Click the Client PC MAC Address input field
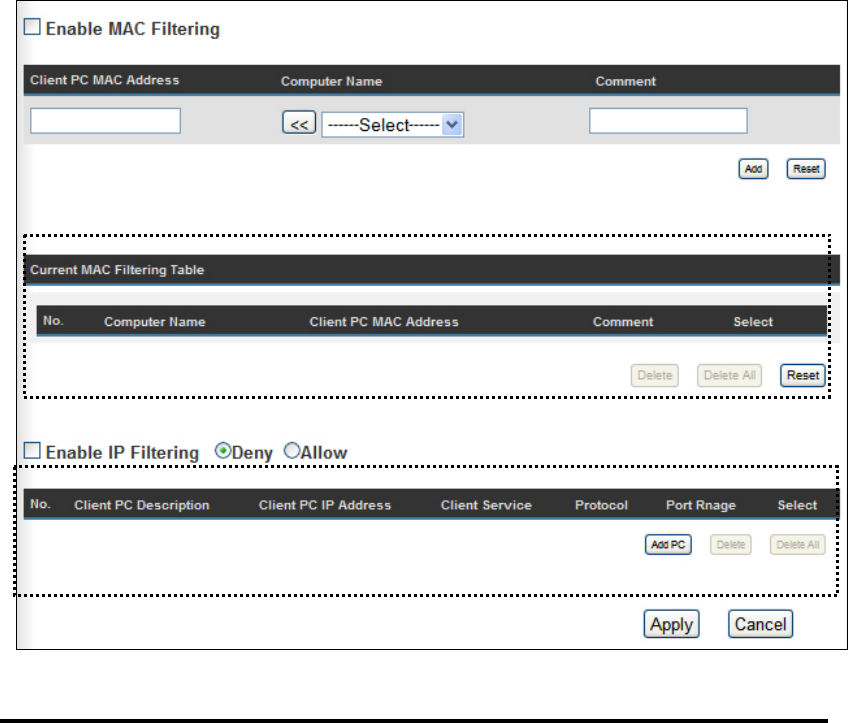848x723 pixels. click(105, 121)
